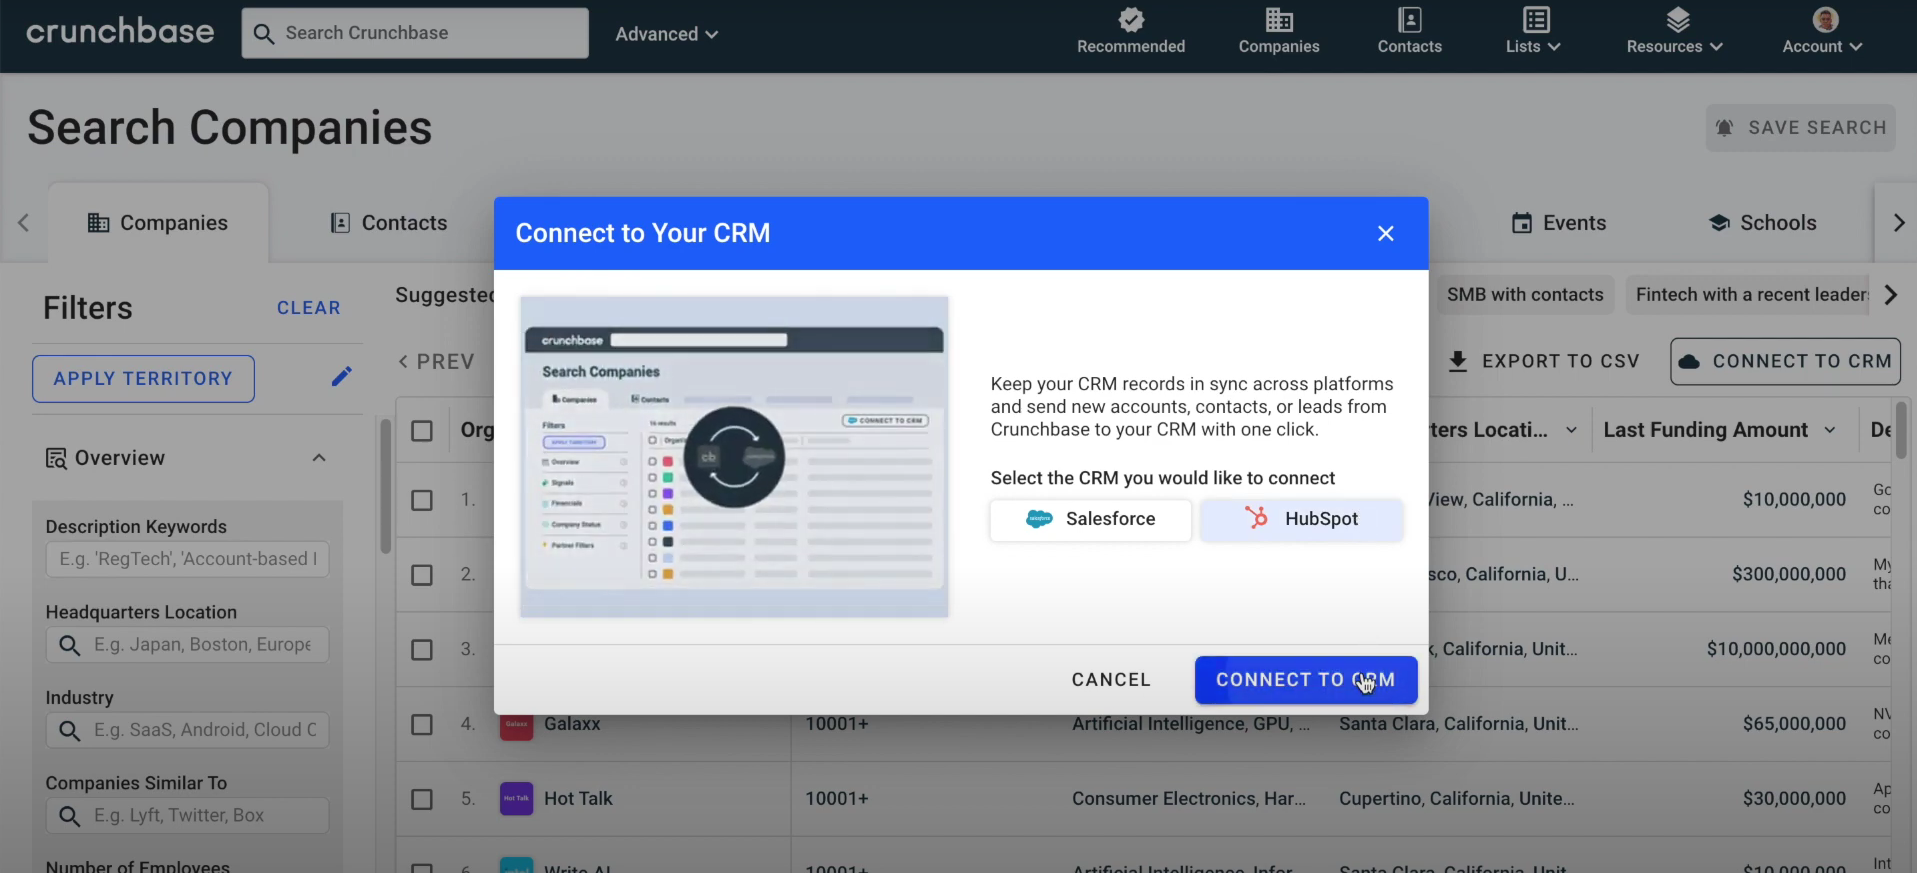Open Last Funding Amount column dropdown
Screen dimensions: 1917x873
click(x=1830, y=430)
